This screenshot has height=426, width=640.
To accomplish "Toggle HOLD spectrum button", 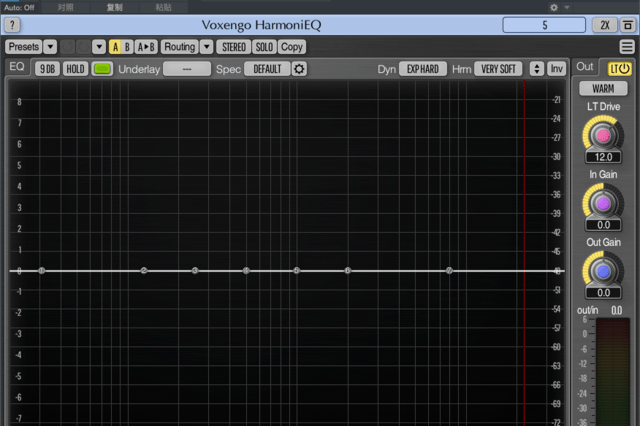I will click(x=76, y=69).
